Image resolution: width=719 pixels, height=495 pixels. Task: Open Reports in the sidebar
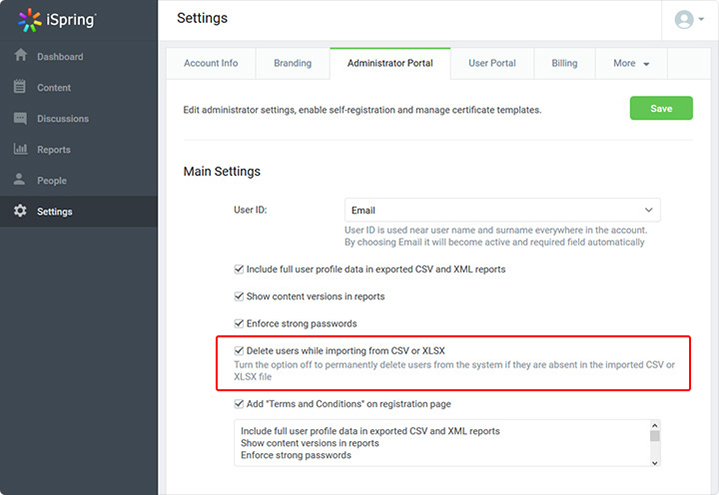[x=78, y=150]
